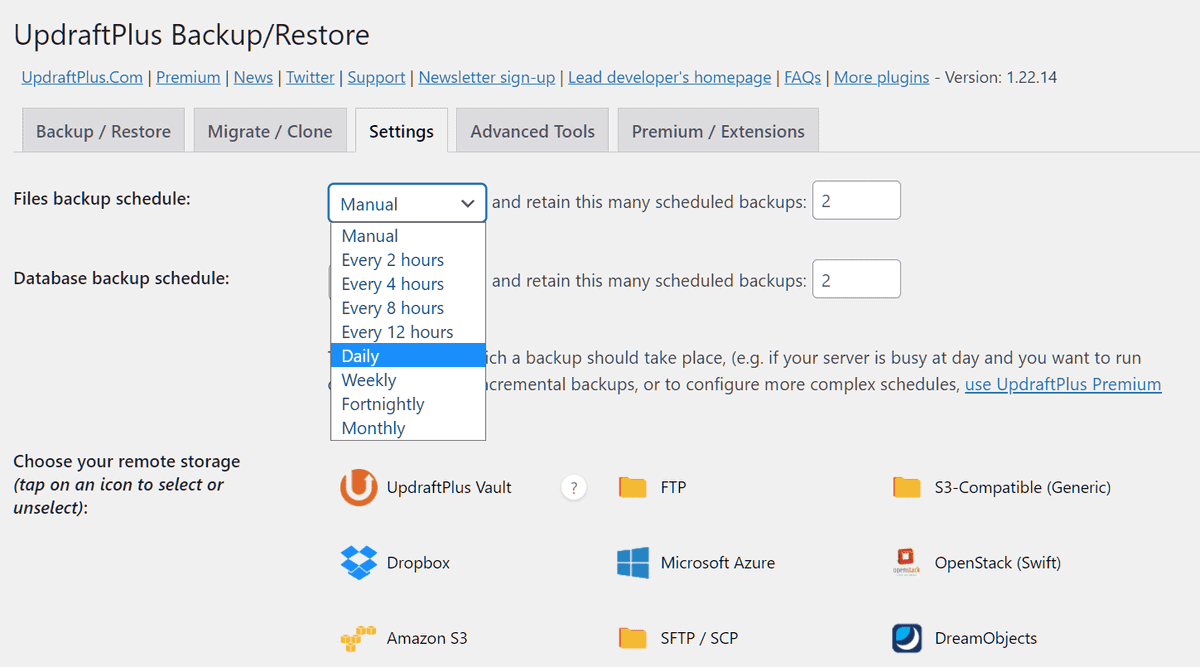
Task: Select the SFTP / SCP folder icon
Action: (632, 638)
